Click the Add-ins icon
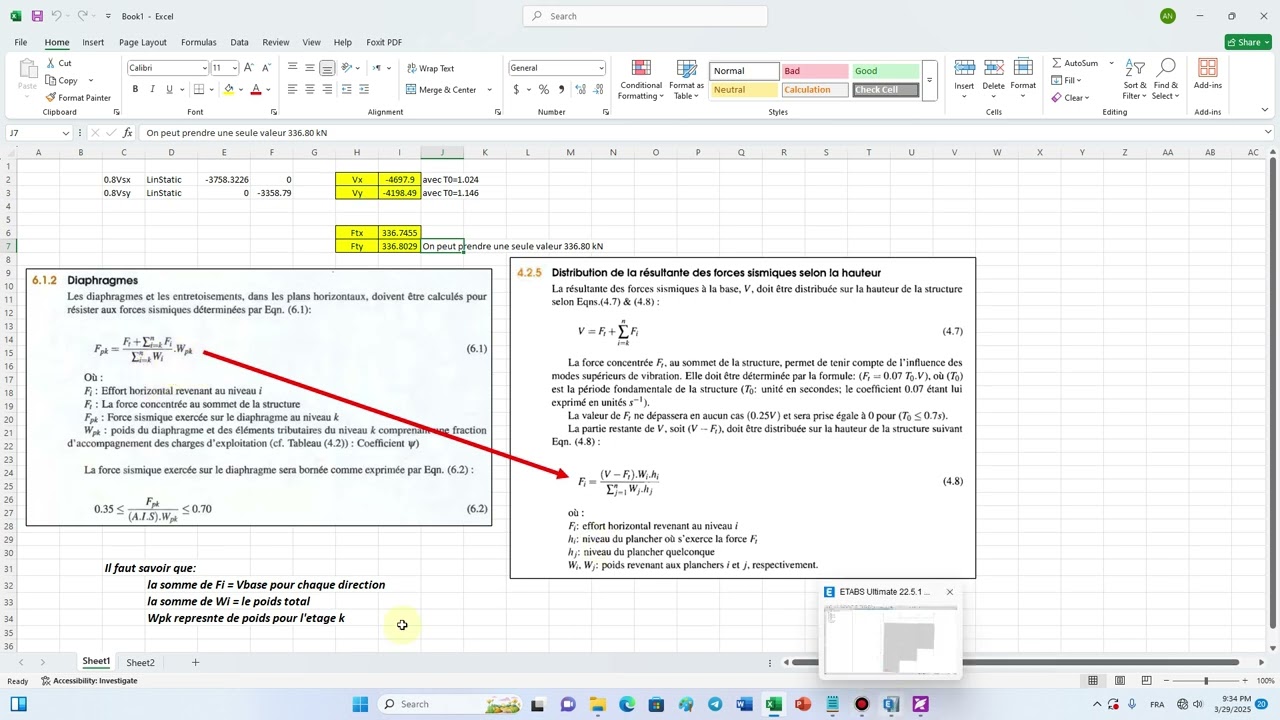Image resolution: width=1280 pixels, height=720 pixels. pos(1208,68)
